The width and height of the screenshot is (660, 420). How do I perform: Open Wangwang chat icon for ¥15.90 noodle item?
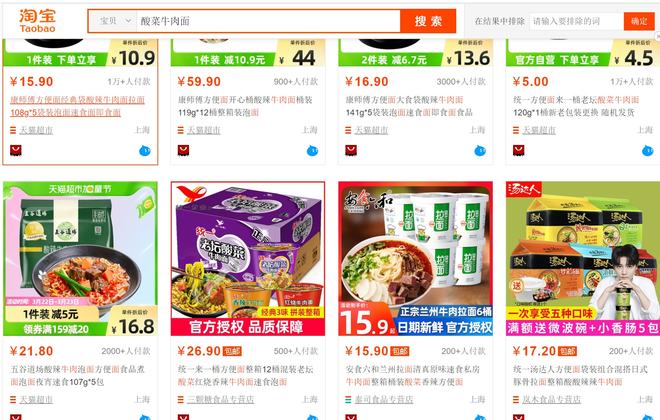click(145, 150)
